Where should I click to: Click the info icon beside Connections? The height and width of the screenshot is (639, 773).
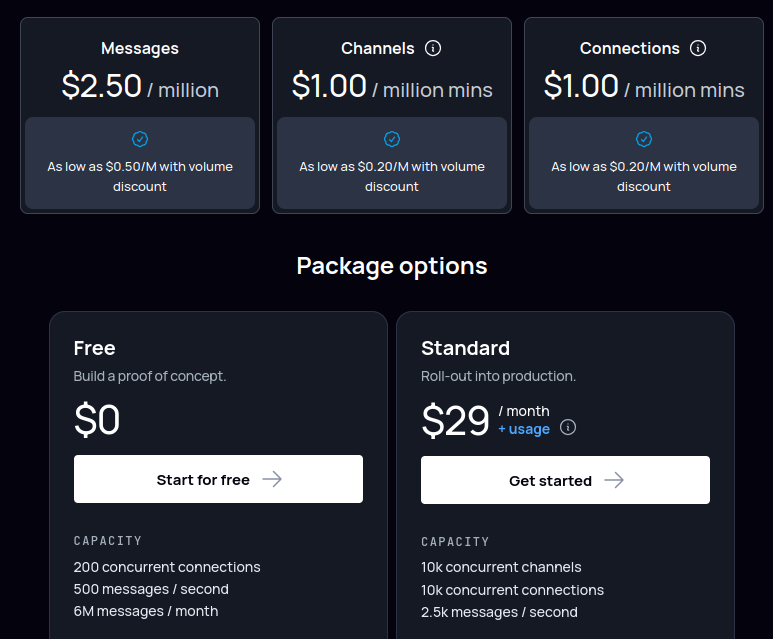699,48
